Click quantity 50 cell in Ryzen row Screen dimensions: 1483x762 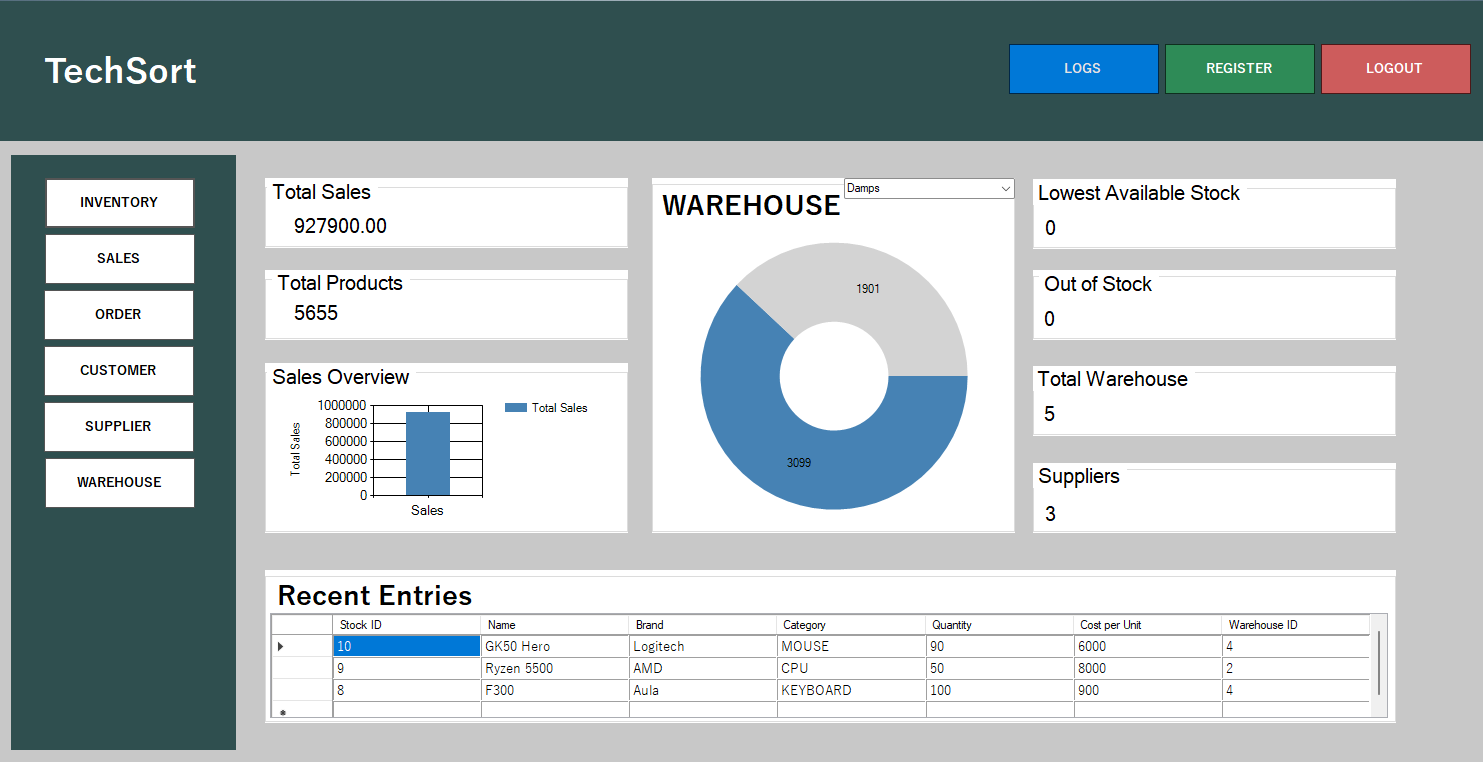pos(1000,669)
